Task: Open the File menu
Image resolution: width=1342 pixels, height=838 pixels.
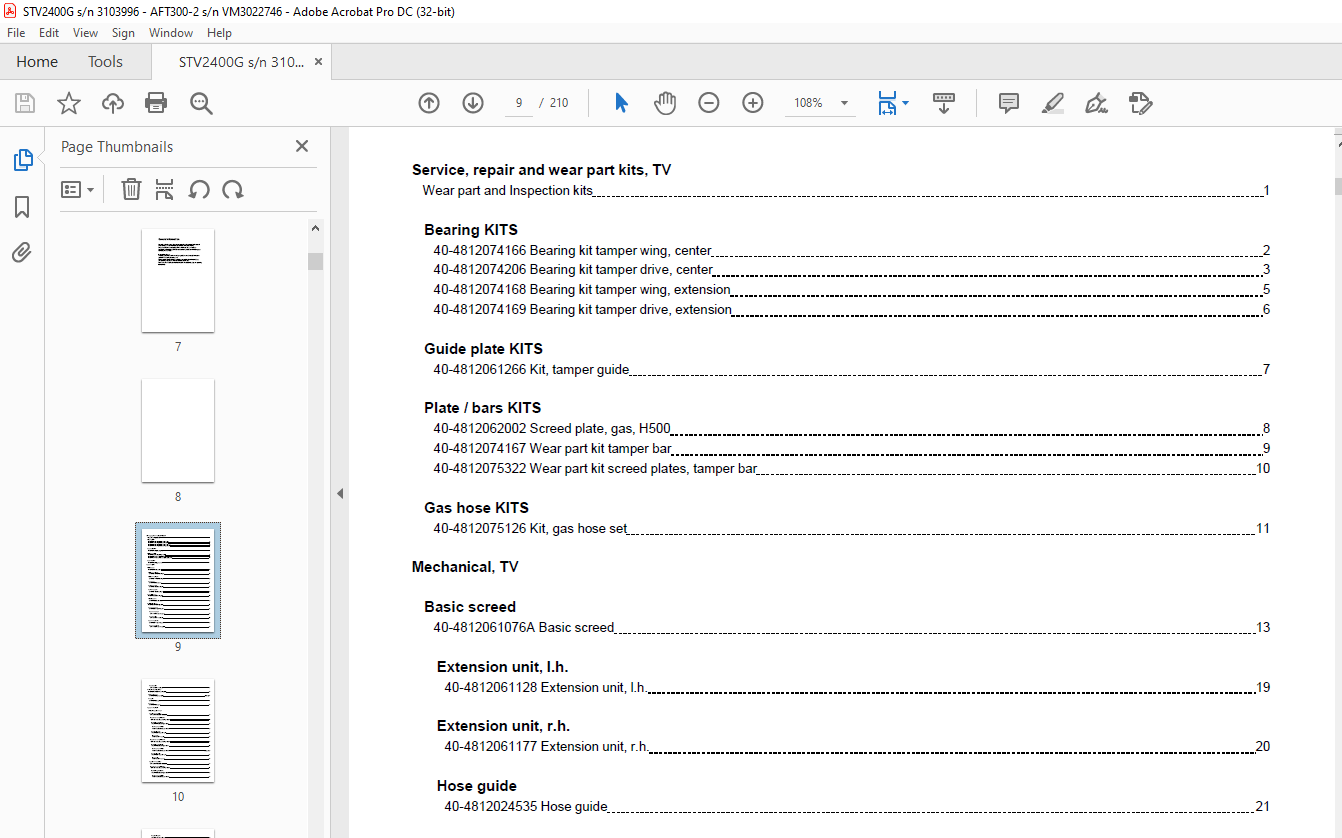Action: [x=16, y=33]
